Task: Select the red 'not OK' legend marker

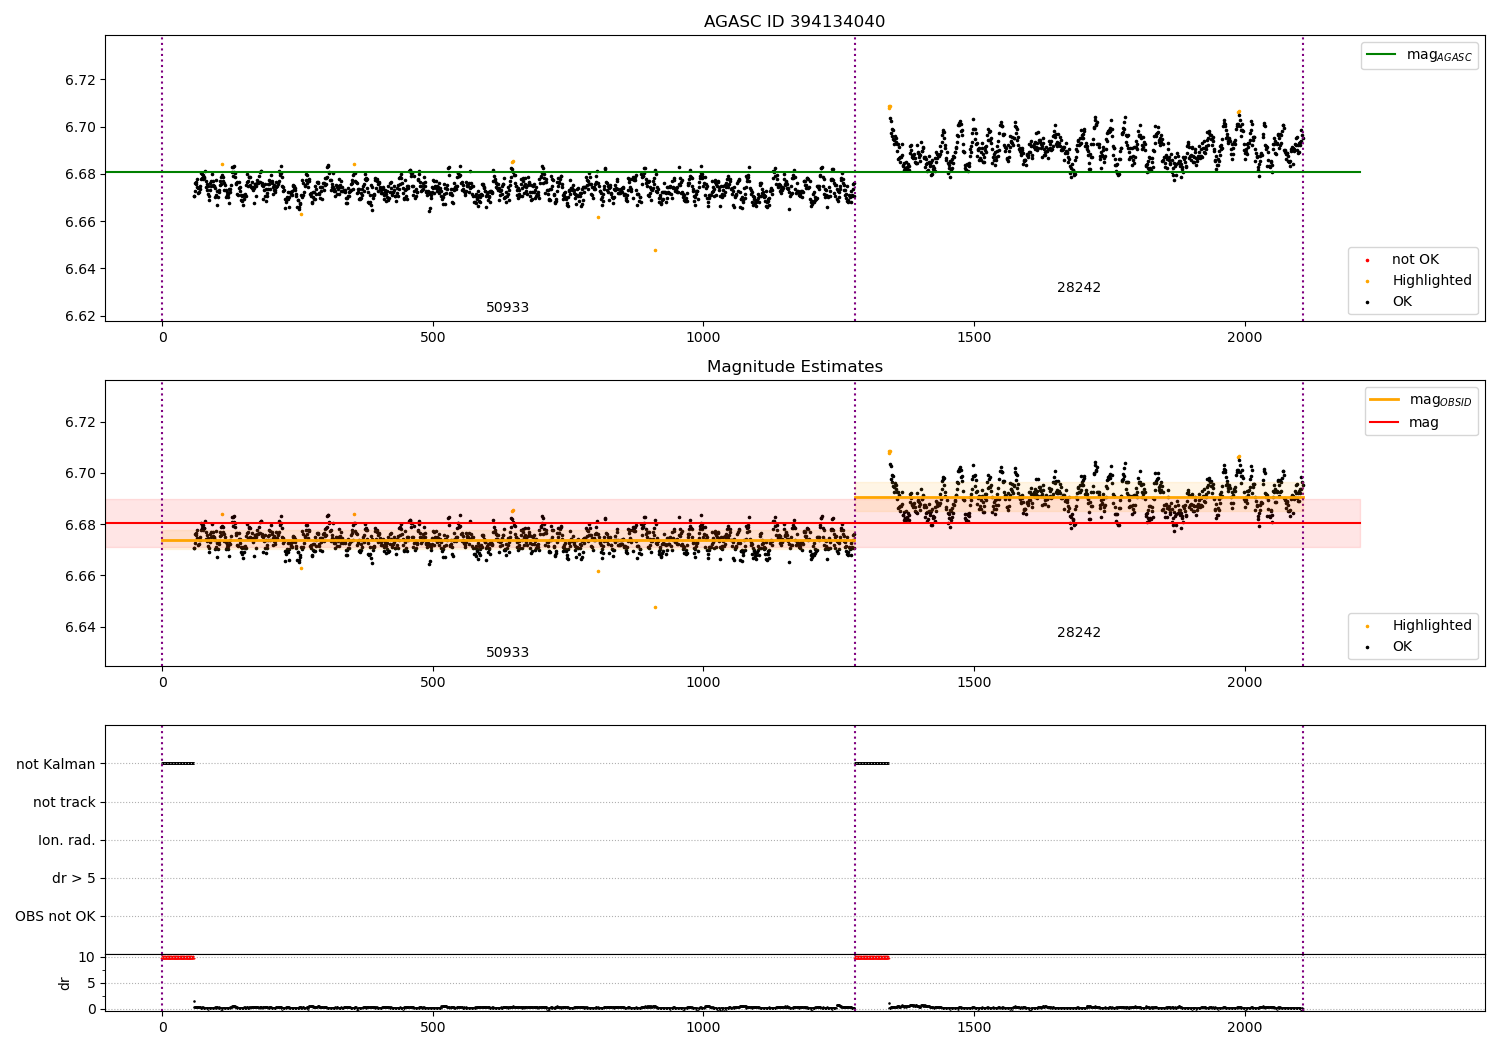Action: [x=1367, y=260]
